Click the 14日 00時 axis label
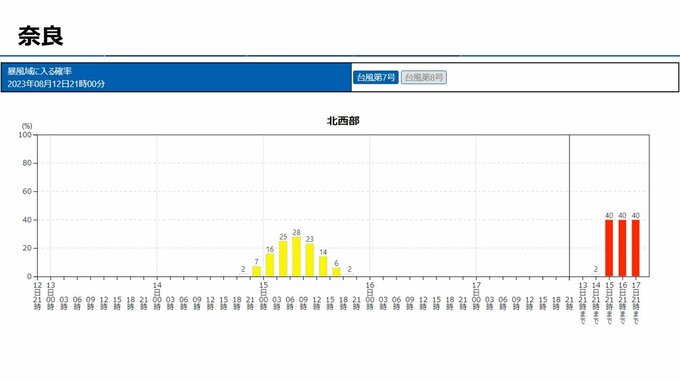The image size is (680, 382). click(x=157, y=296)
